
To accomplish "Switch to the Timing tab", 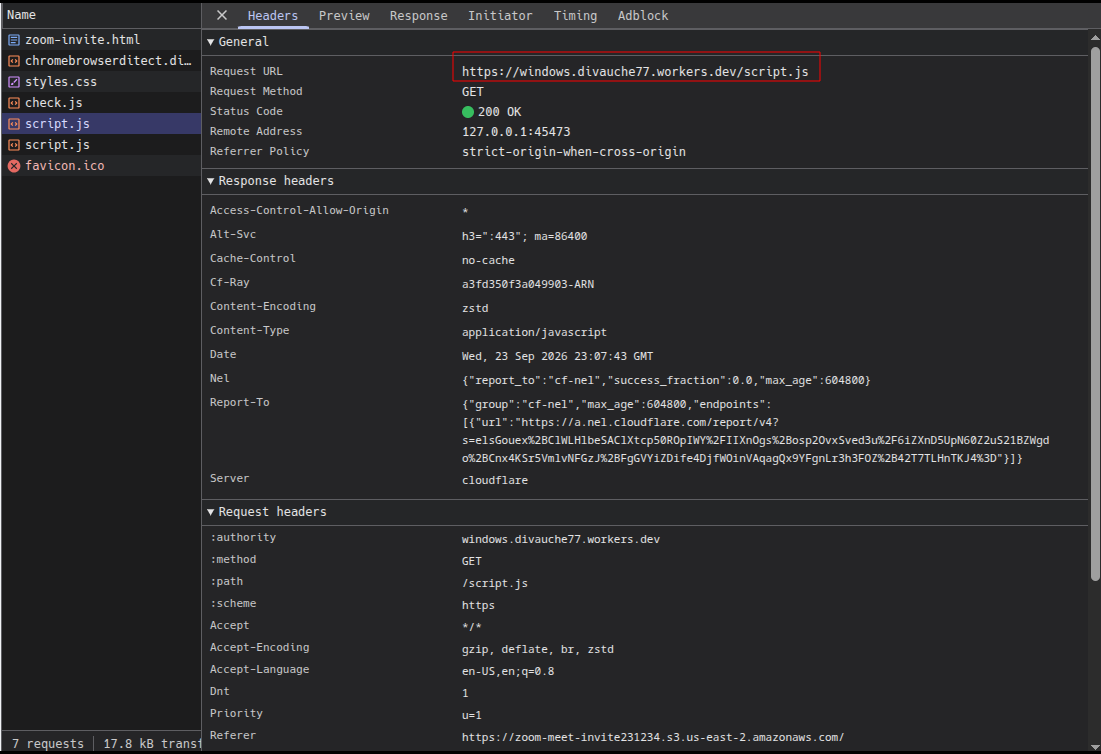I will tap(575, 15).
